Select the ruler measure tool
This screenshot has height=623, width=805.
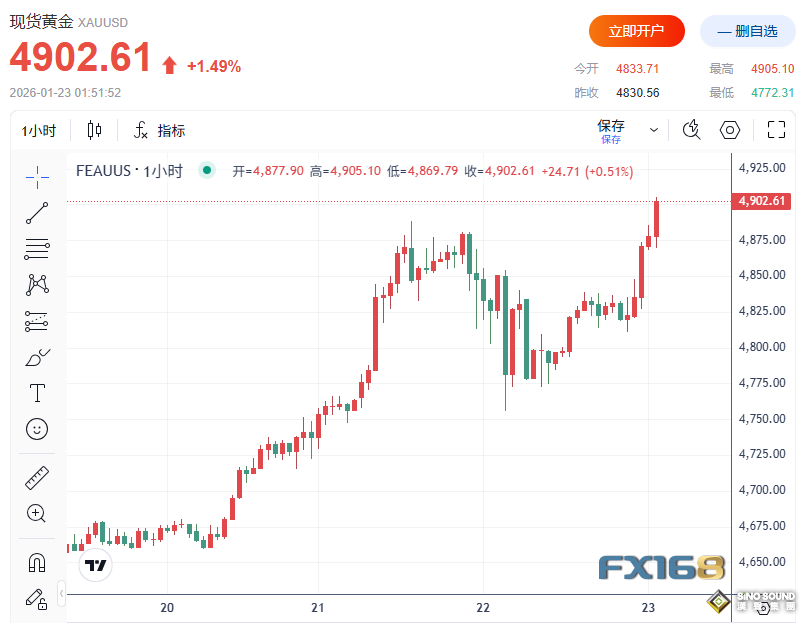[37, 478]
